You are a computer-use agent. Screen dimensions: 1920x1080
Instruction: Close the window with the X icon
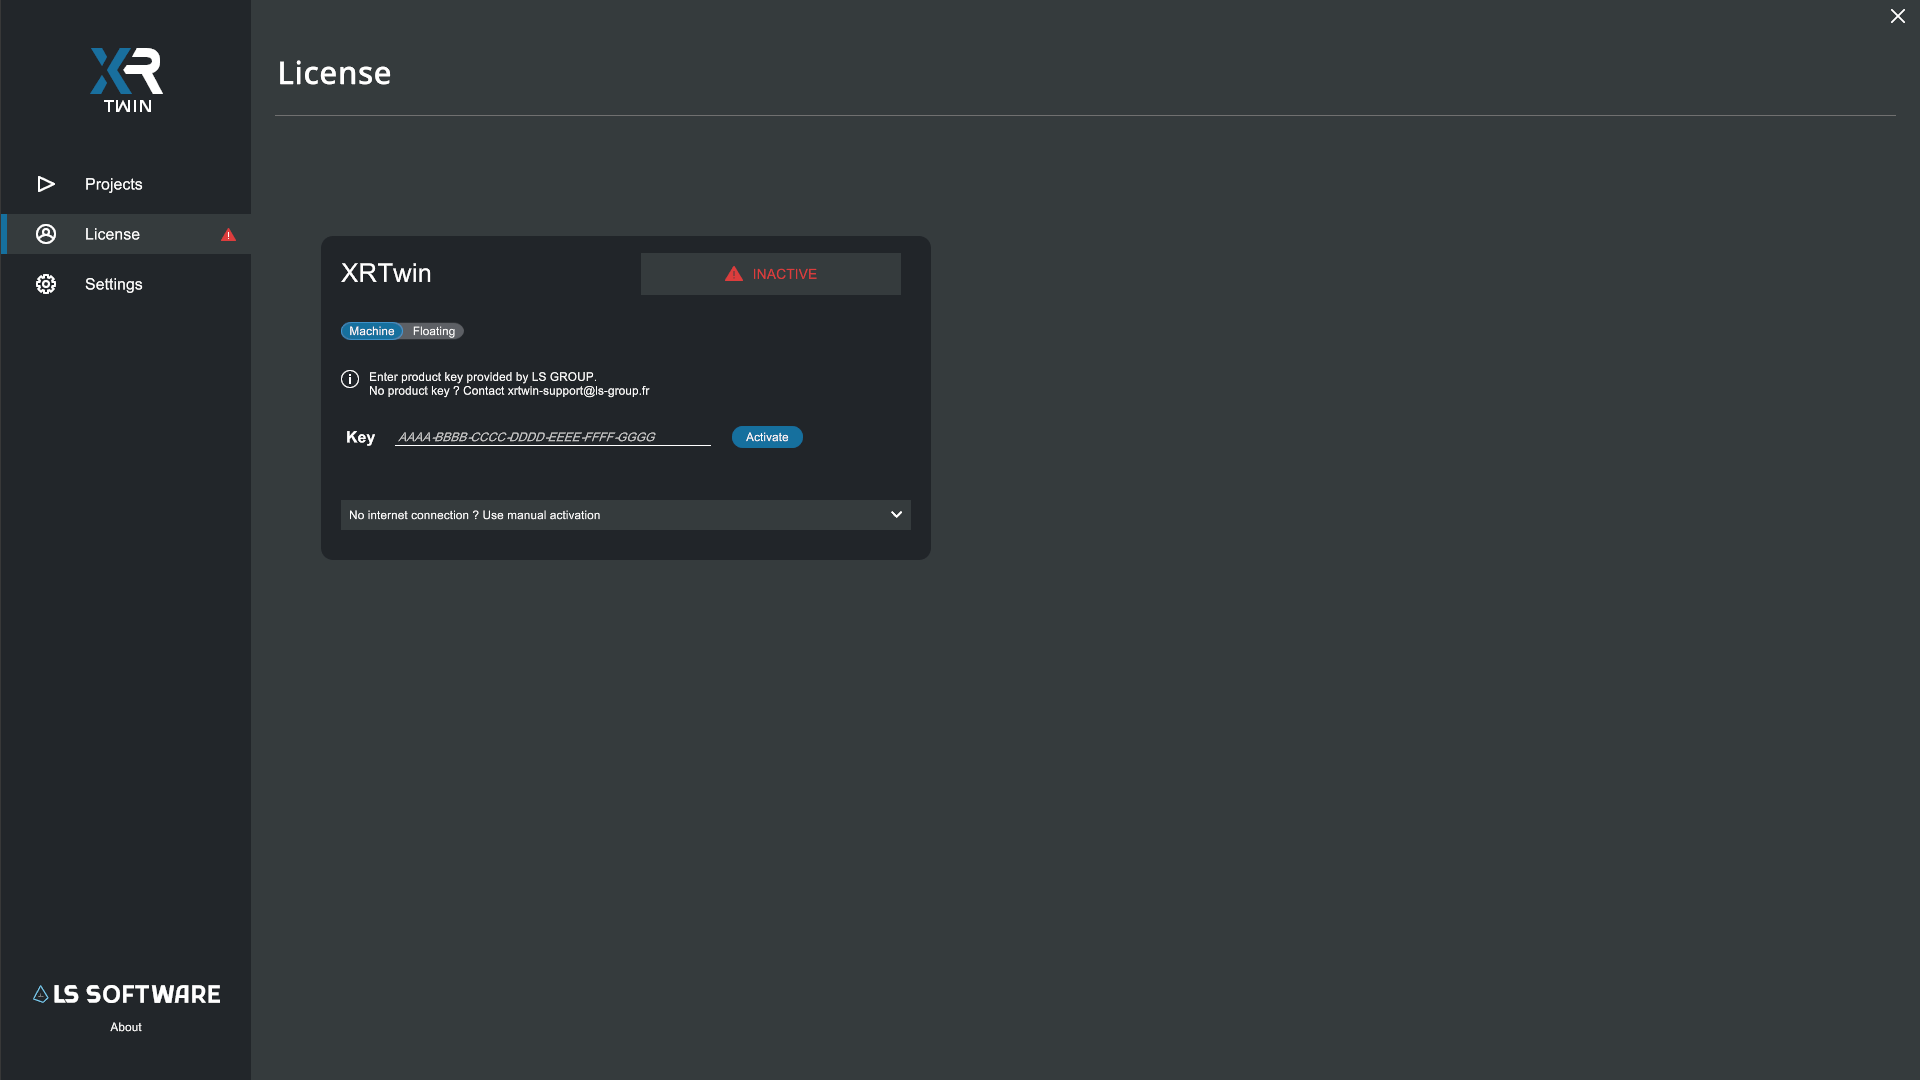[x=1898, y=16]
